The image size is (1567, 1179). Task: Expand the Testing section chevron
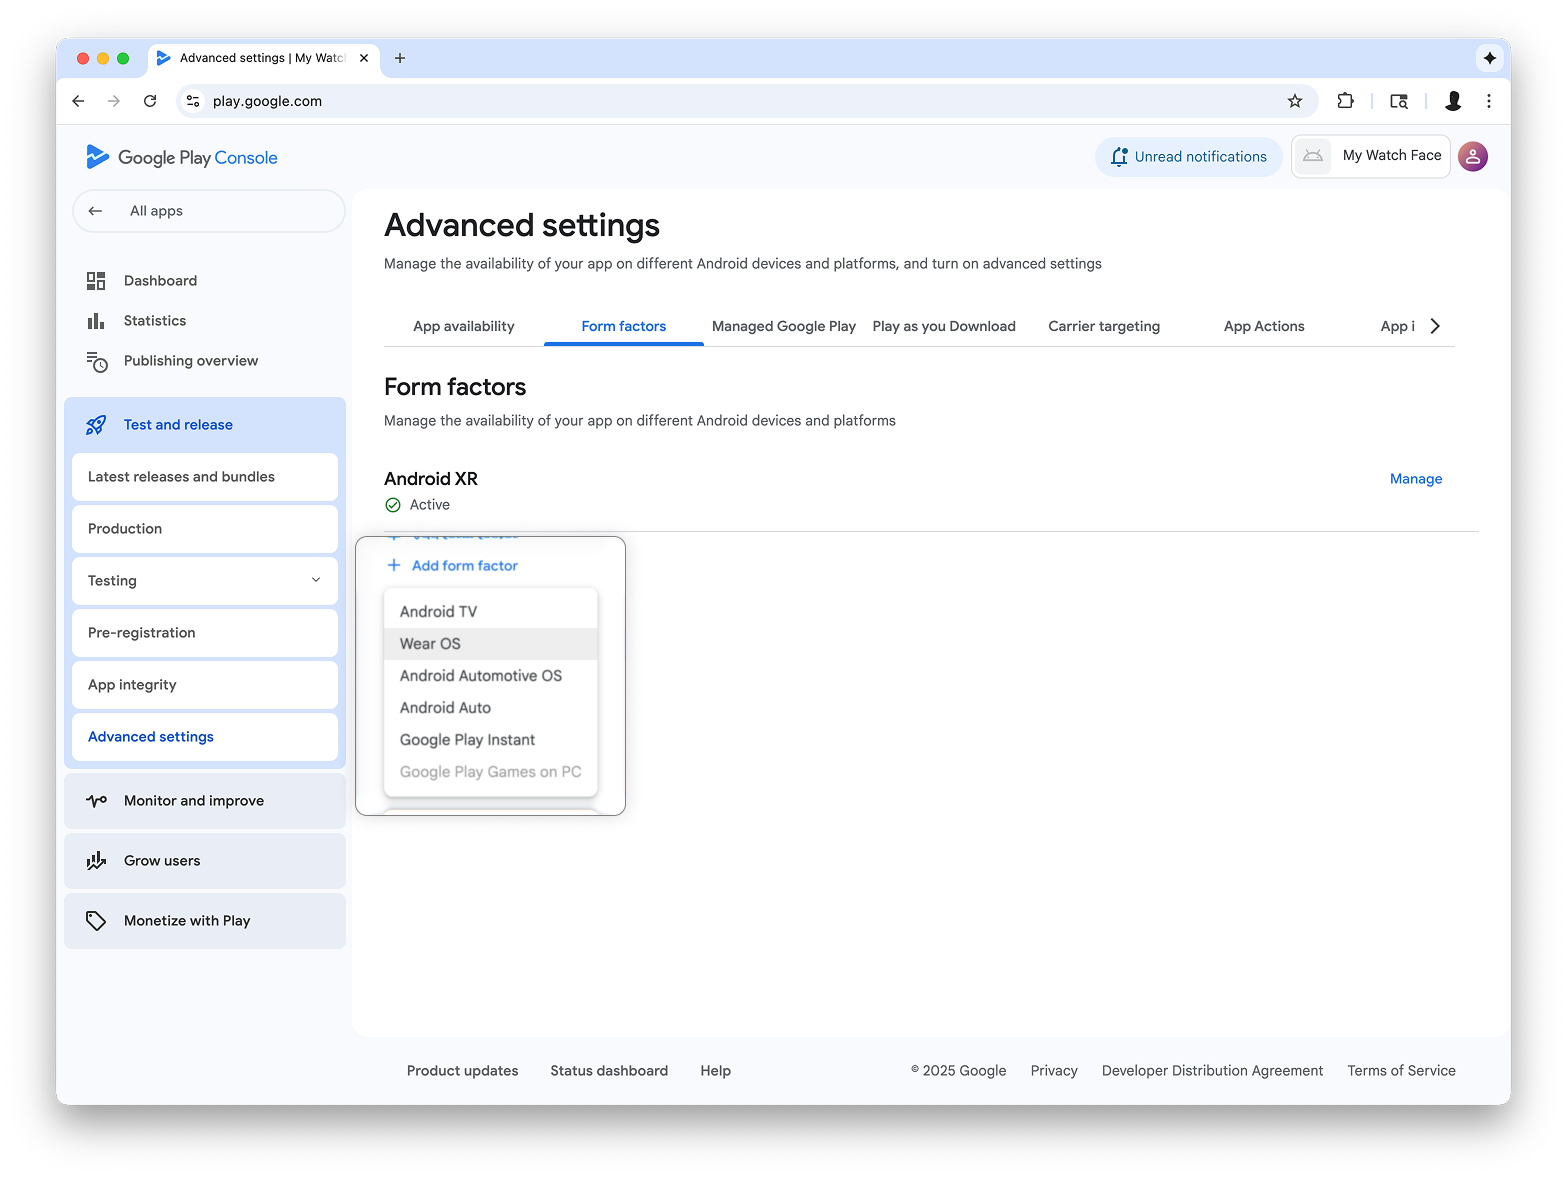click(x=316, y=581)
